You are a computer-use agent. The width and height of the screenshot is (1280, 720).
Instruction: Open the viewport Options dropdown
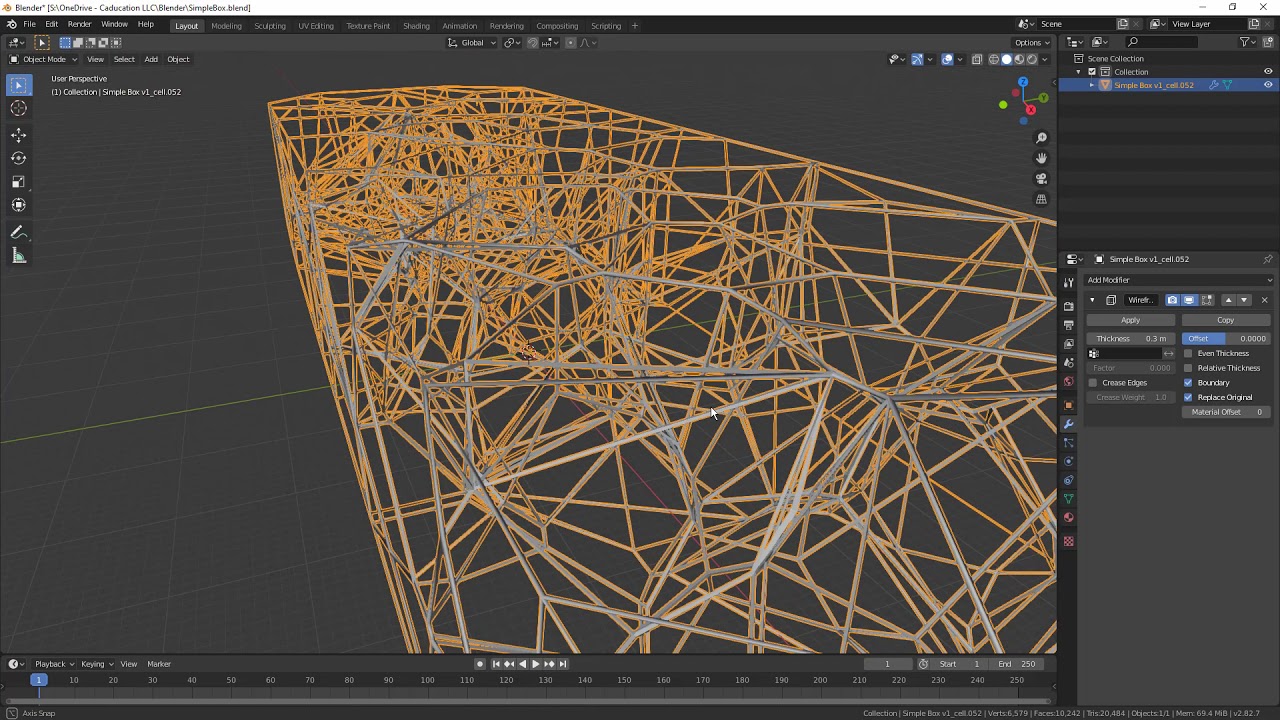(x=1033, y=42)
